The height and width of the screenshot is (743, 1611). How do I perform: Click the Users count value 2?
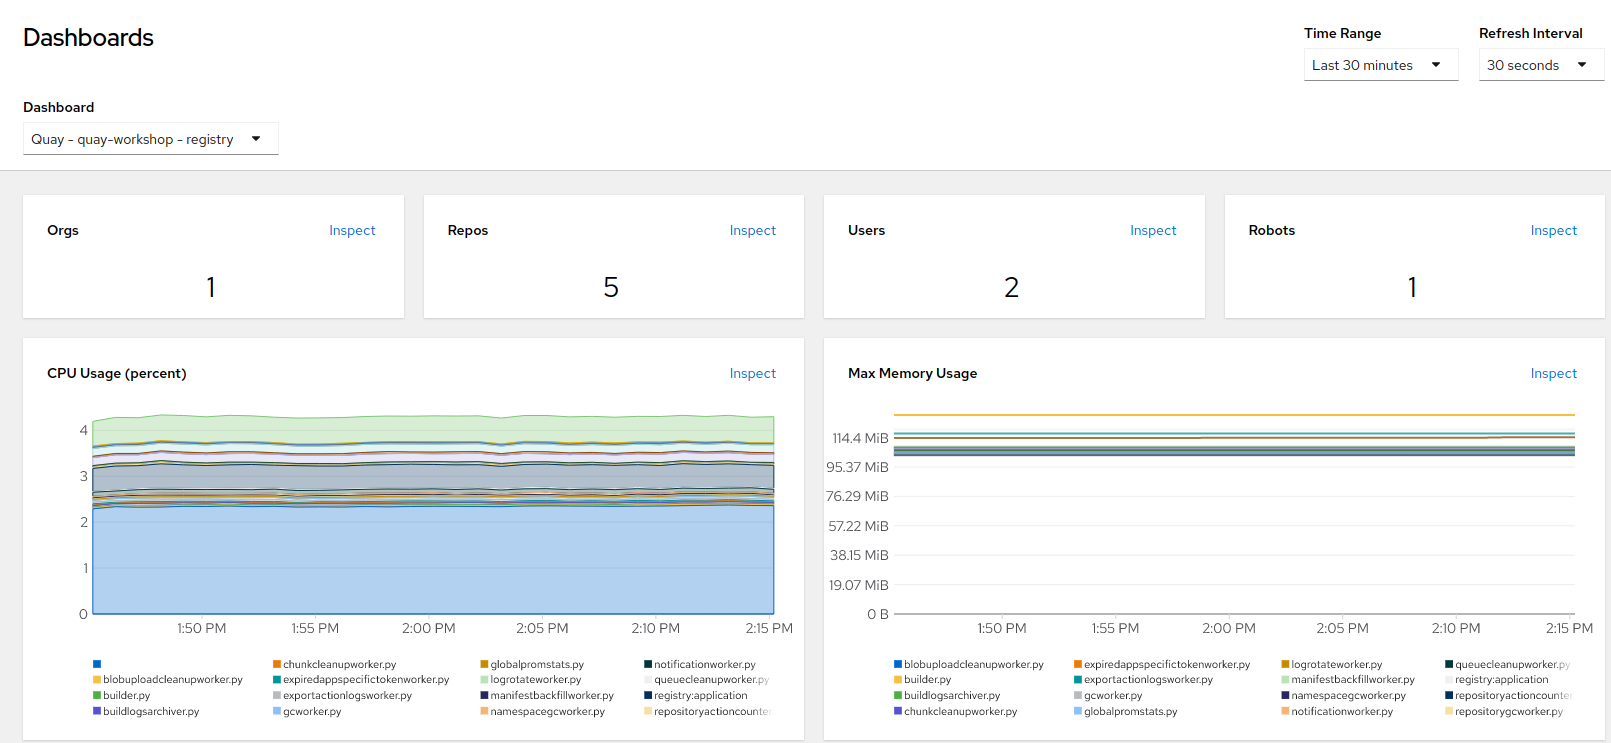(x=1011, y=288)
